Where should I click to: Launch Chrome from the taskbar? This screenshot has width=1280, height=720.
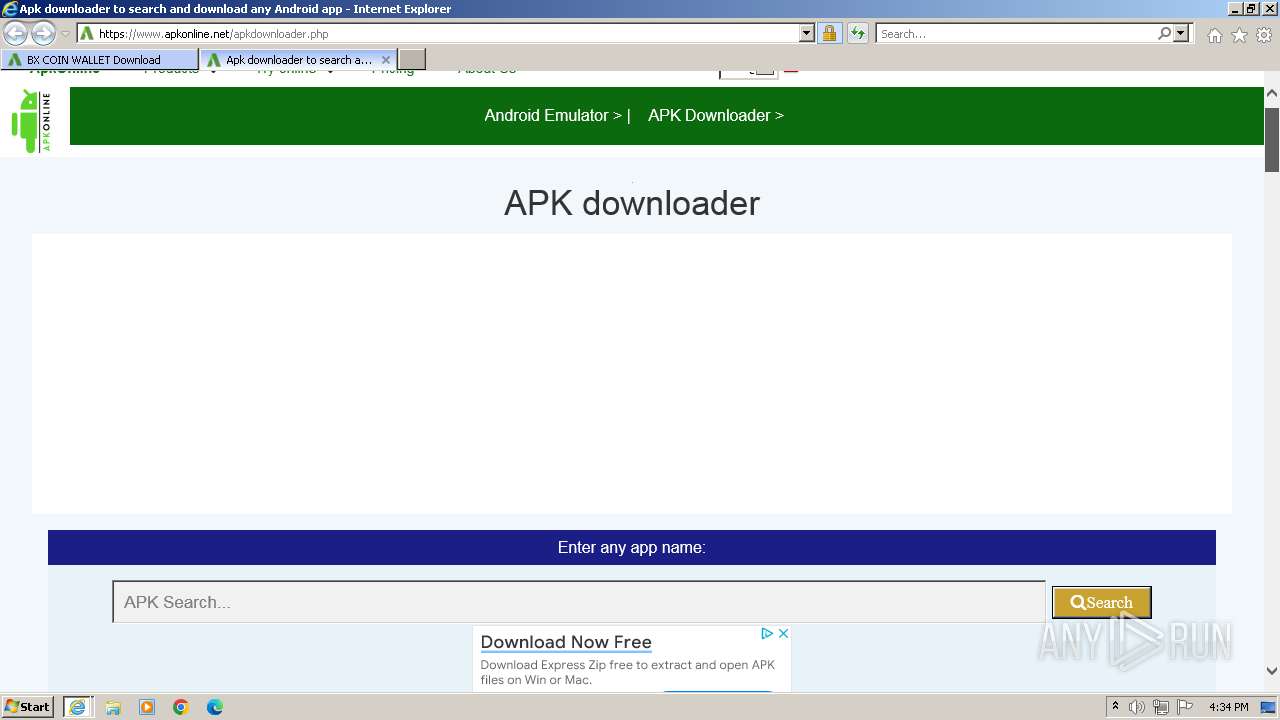[181, 707]
